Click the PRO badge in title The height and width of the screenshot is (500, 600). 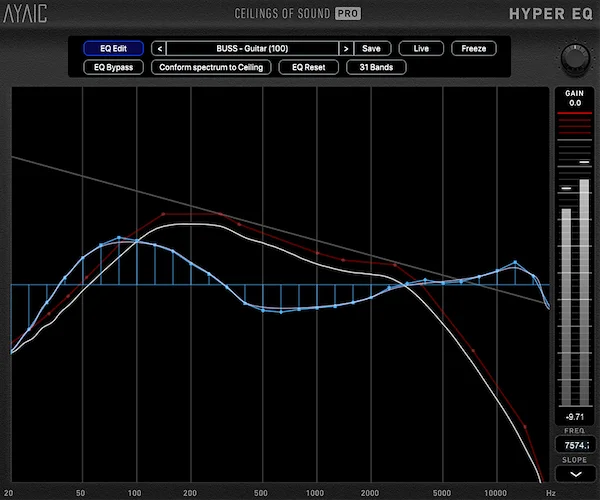tap(347, 13)
